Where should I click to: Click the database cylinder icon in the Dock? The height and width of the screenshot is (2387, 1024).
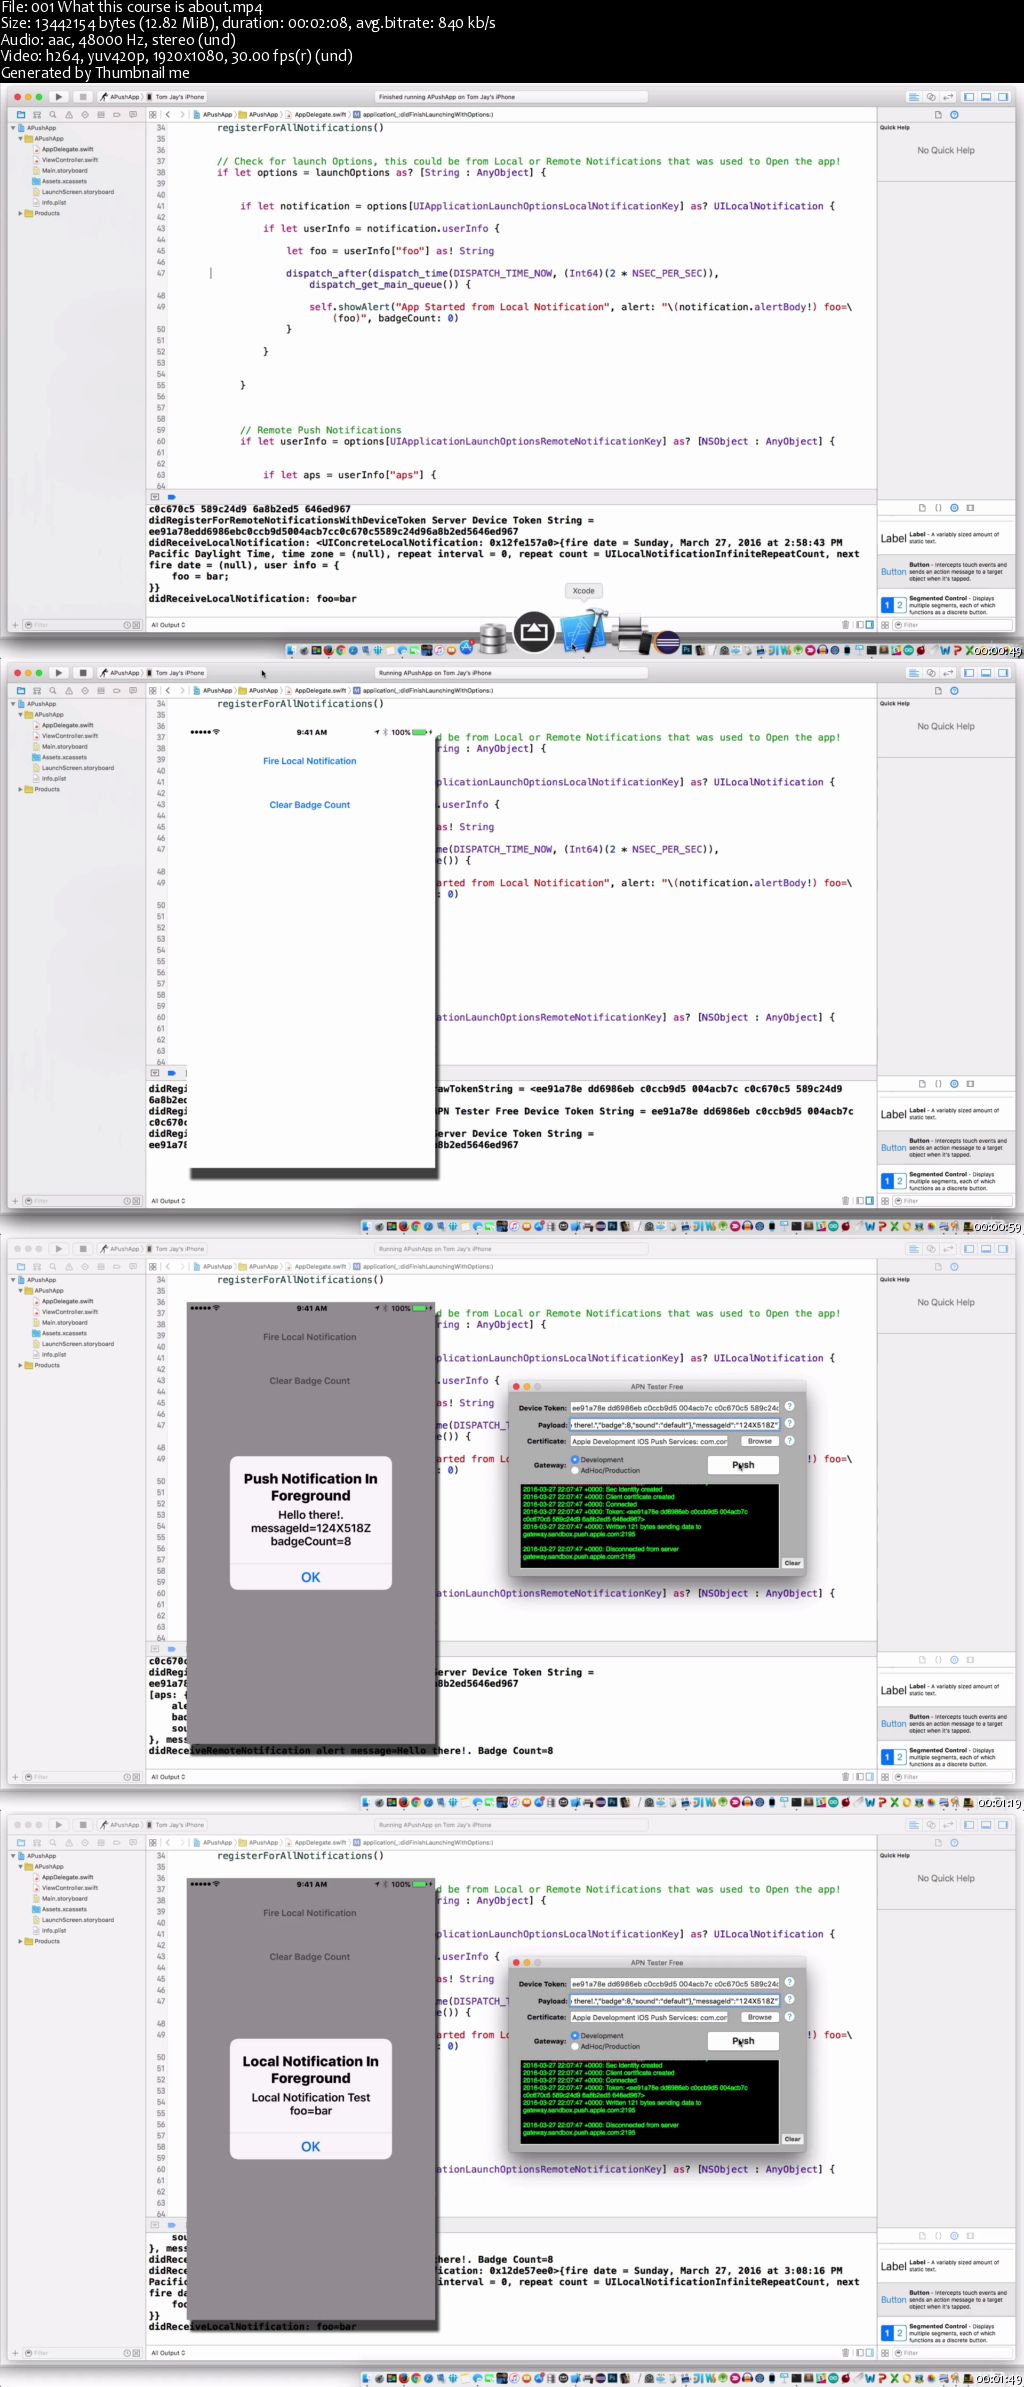click(x=493, y=636)
